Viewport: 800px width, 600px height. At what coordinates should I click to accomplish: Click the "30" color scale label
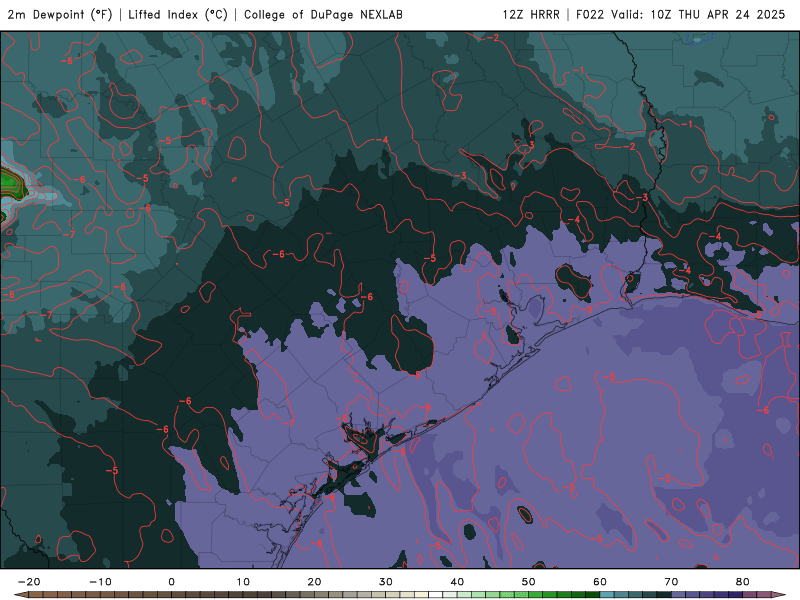(386, 582)
